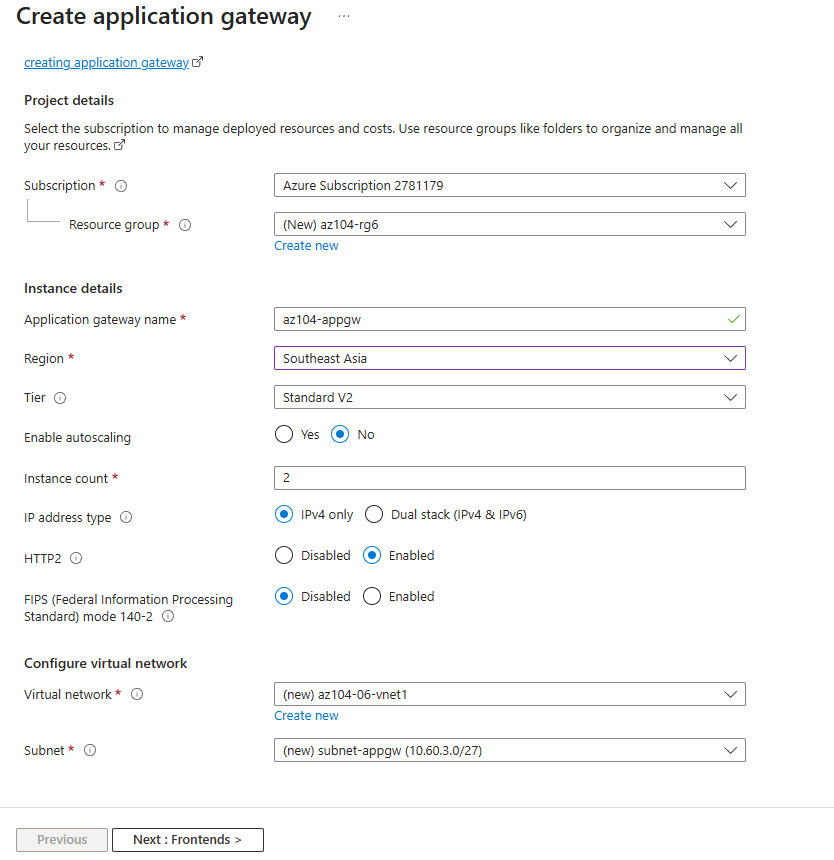Image resolution: width=834 pixels, height=860 pixels.
Task: Click the info icon beside Resource group
Action: click(x=185, y=225)
